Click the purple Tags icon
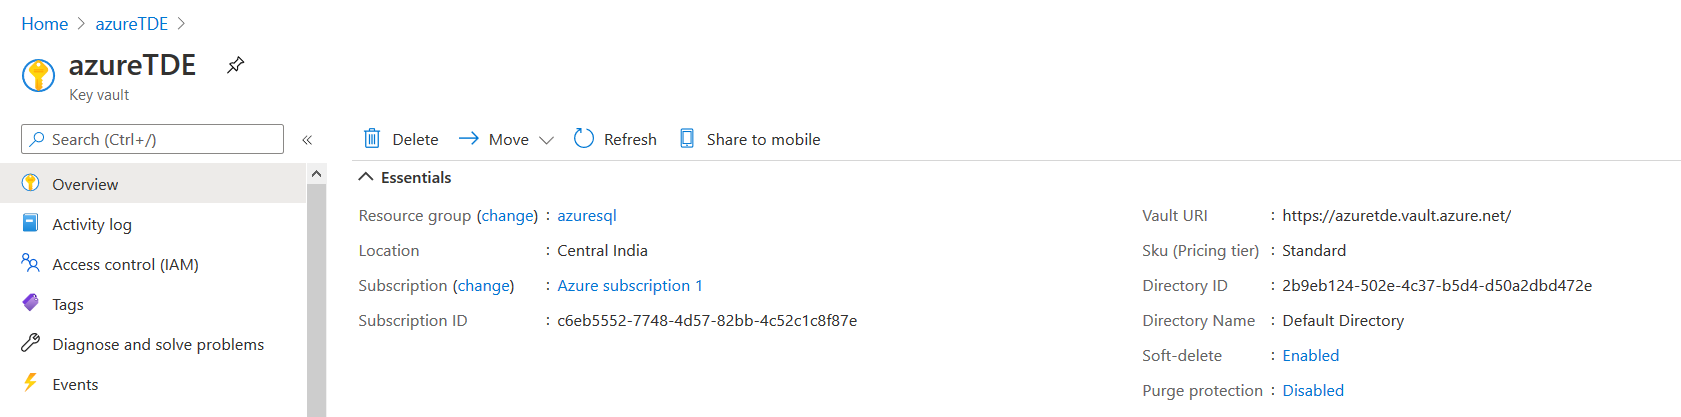 31,303
